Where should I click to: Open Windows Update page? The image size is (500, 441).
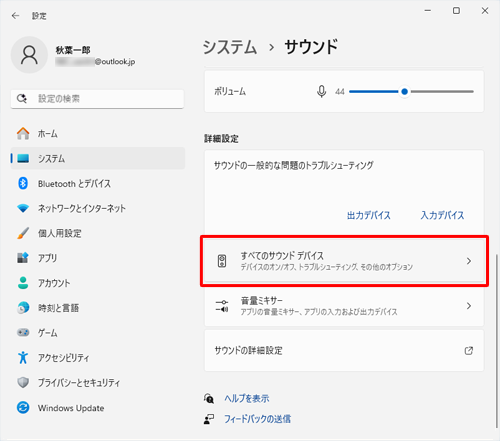98,407
